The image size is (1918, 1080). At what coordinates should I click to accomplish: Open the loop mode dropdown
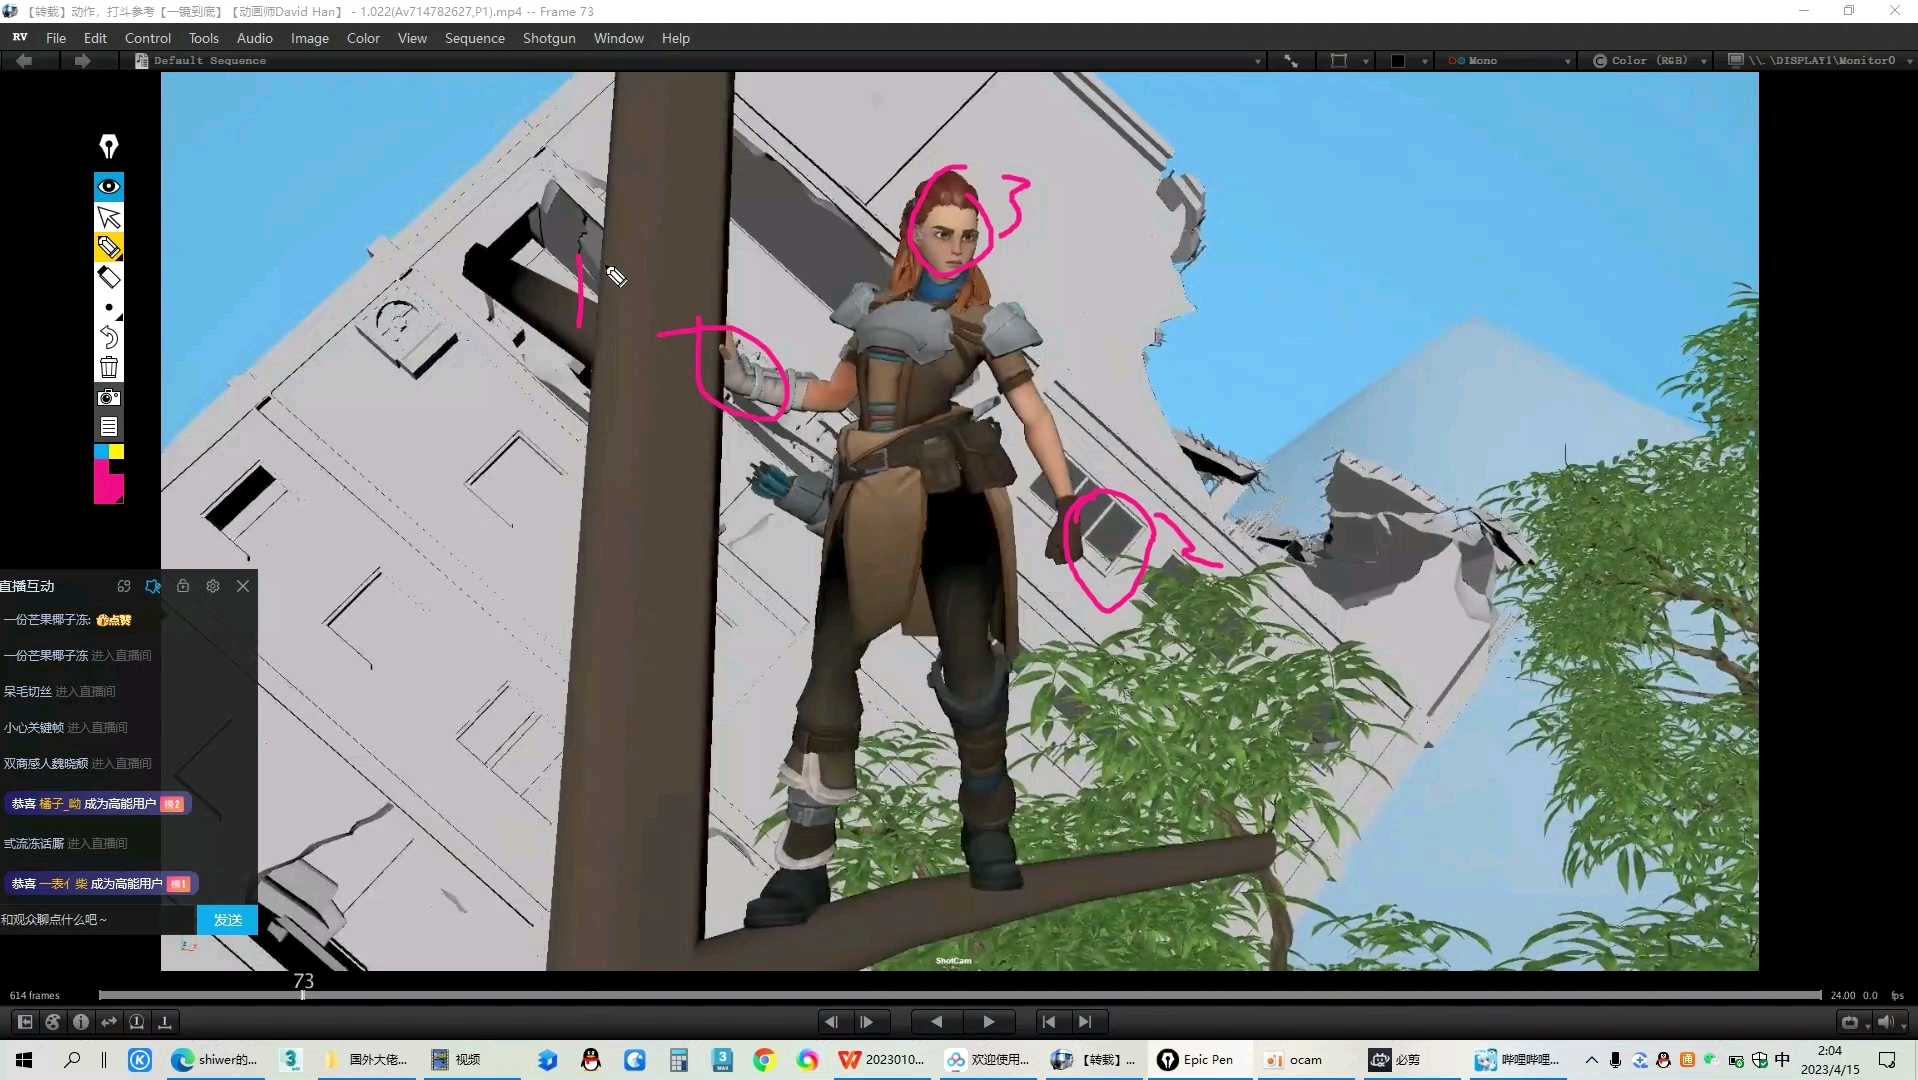coord(1853,1022)
